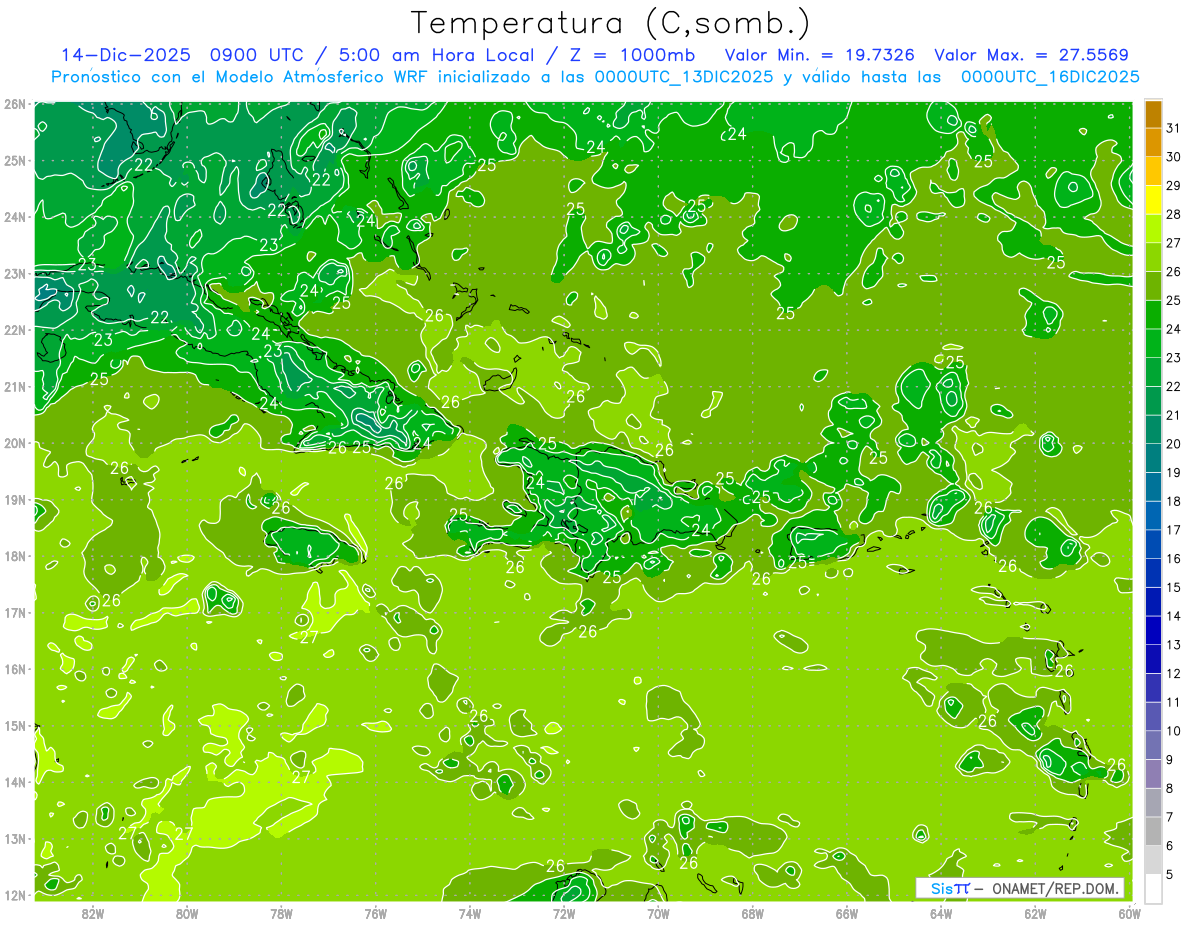Pick the colorbar swatch between 30 and 31
Viewport: 1200px width, 927px height.
1153,143
